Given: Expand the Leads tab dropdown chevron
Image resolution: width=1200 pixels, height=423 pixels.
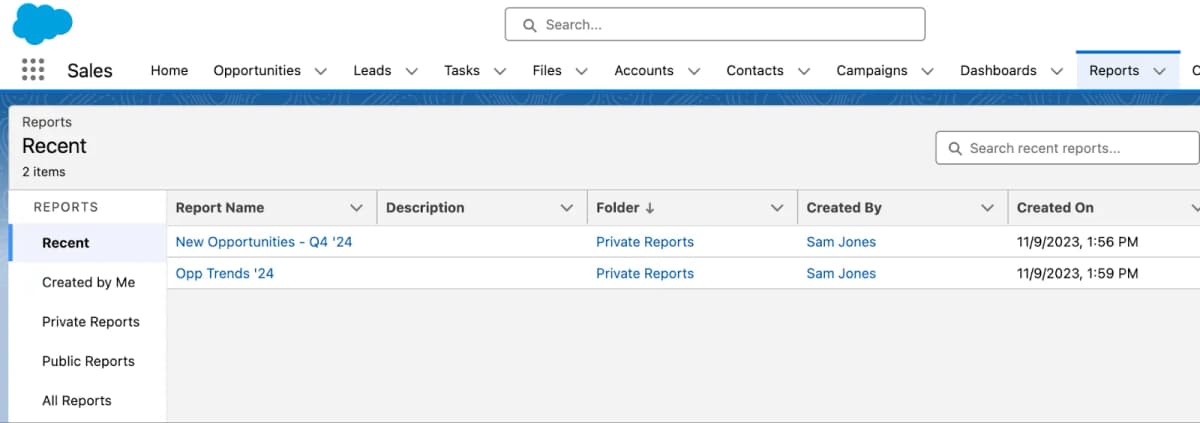Looking at the screenshot, I should point(412,71).
